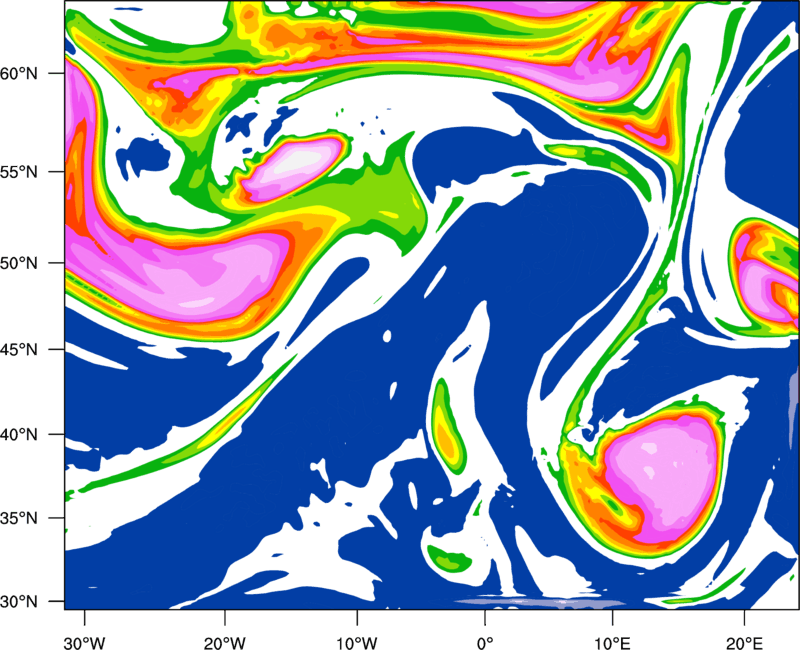Screen dimensions: 800x650
Task: Click the 40°N latitude label
Action: (19, 435)
